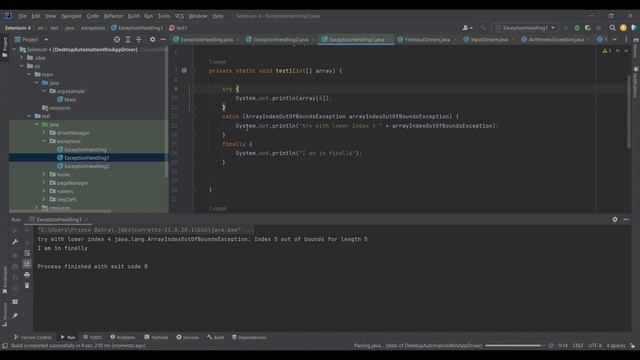Click the Pin Tab icon in Run panel
Image resolution: width=640 pixels, height=360 pixels.
click(x=15, y=316)
